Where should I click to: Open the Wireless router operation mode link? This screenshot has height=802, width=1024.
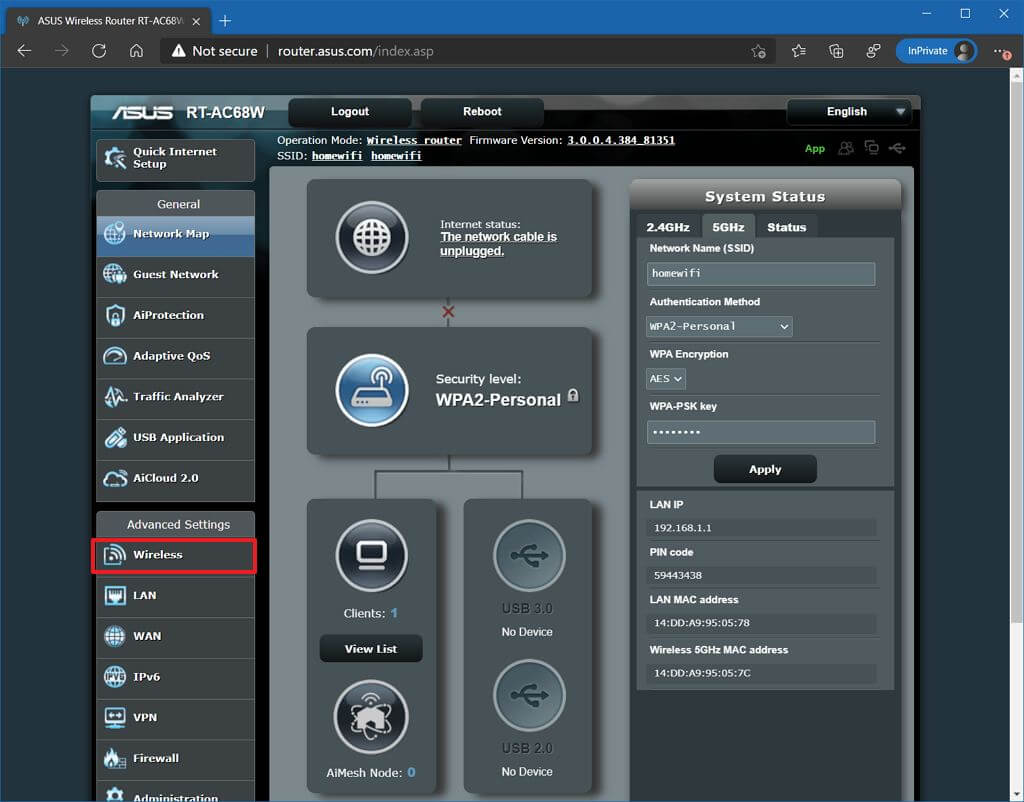point(413,140)
